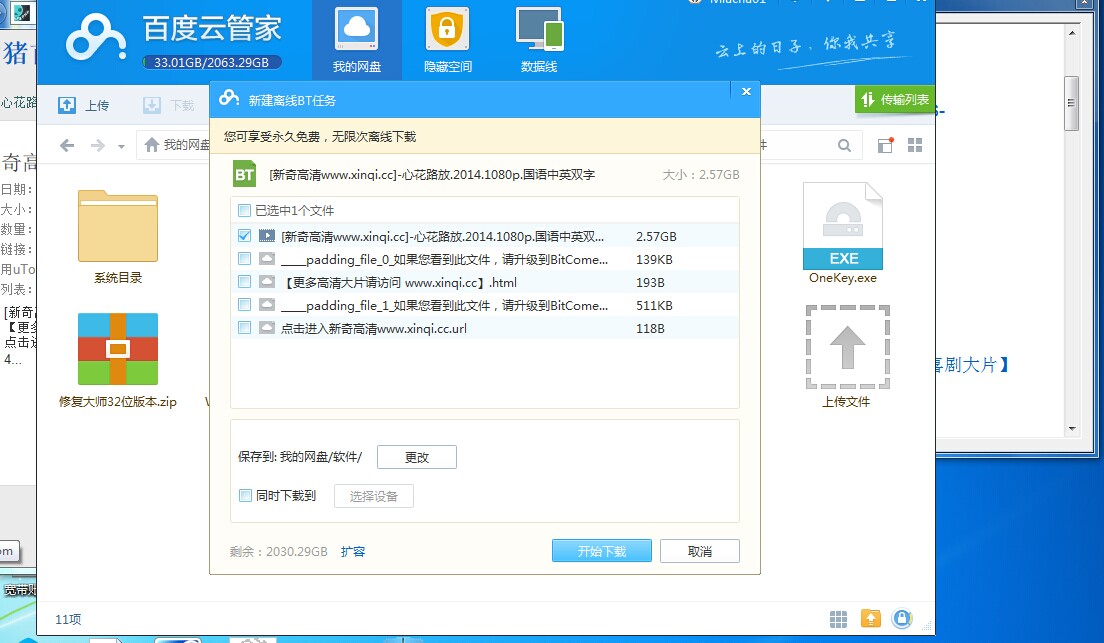The height and width of the screenshot is (643, 1104).
Task: Select the OneKey.exe file
Action: (x=843, y=233)
